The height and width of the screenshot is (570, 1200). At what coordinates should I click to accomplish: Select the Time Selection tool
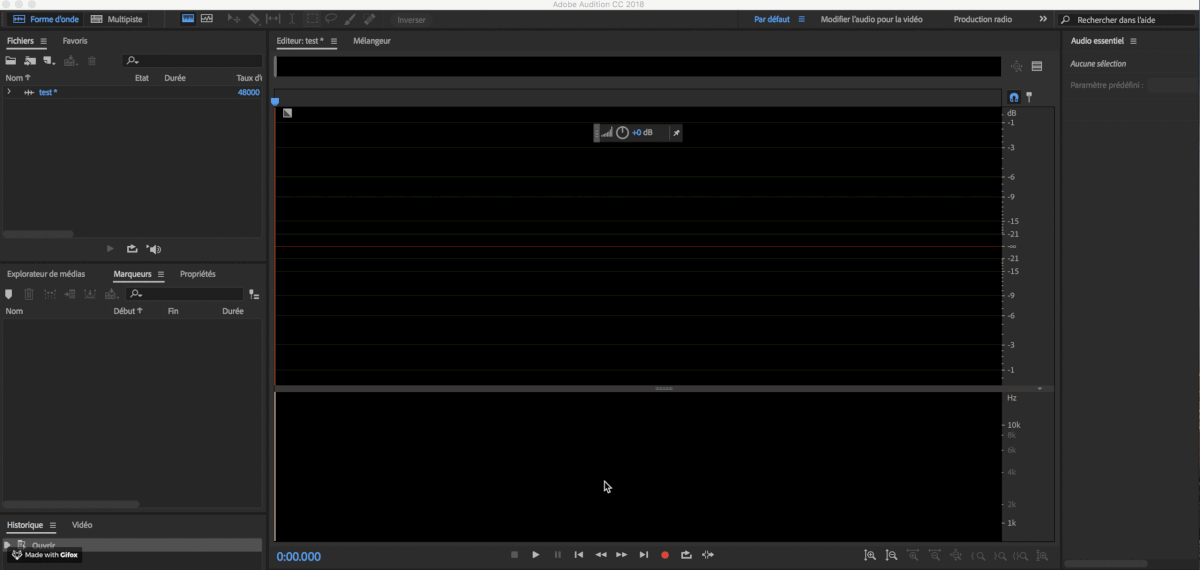(292, 19)
